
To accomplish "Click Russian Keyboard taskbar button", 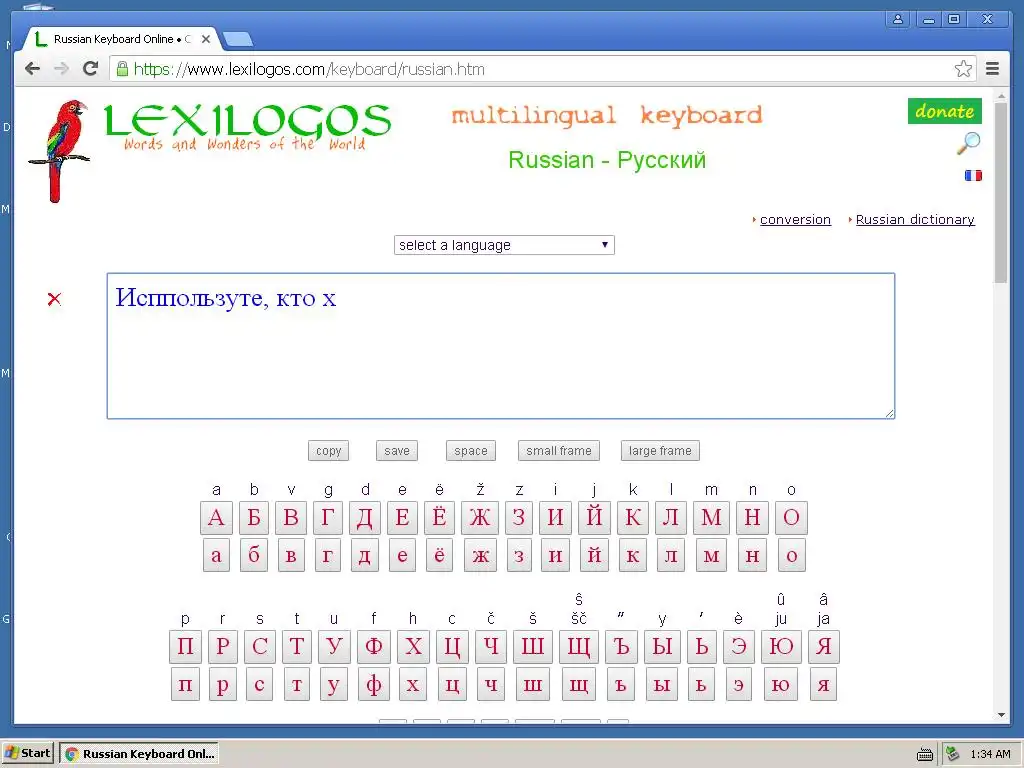I will point(139,754).
